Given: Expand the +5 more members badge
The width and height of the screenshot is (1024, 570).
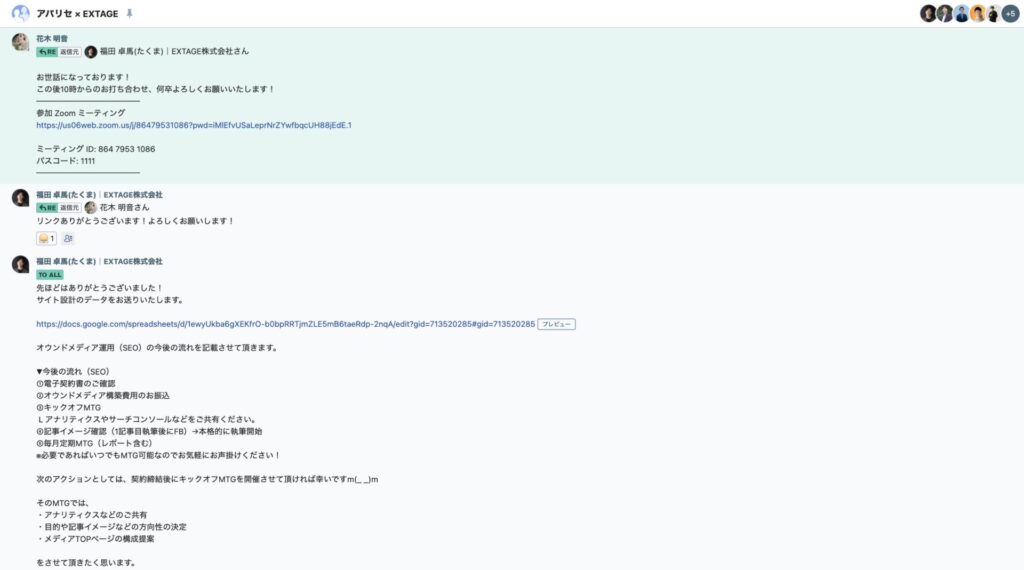Looking at the screenshot, I should coord(1010,13).
